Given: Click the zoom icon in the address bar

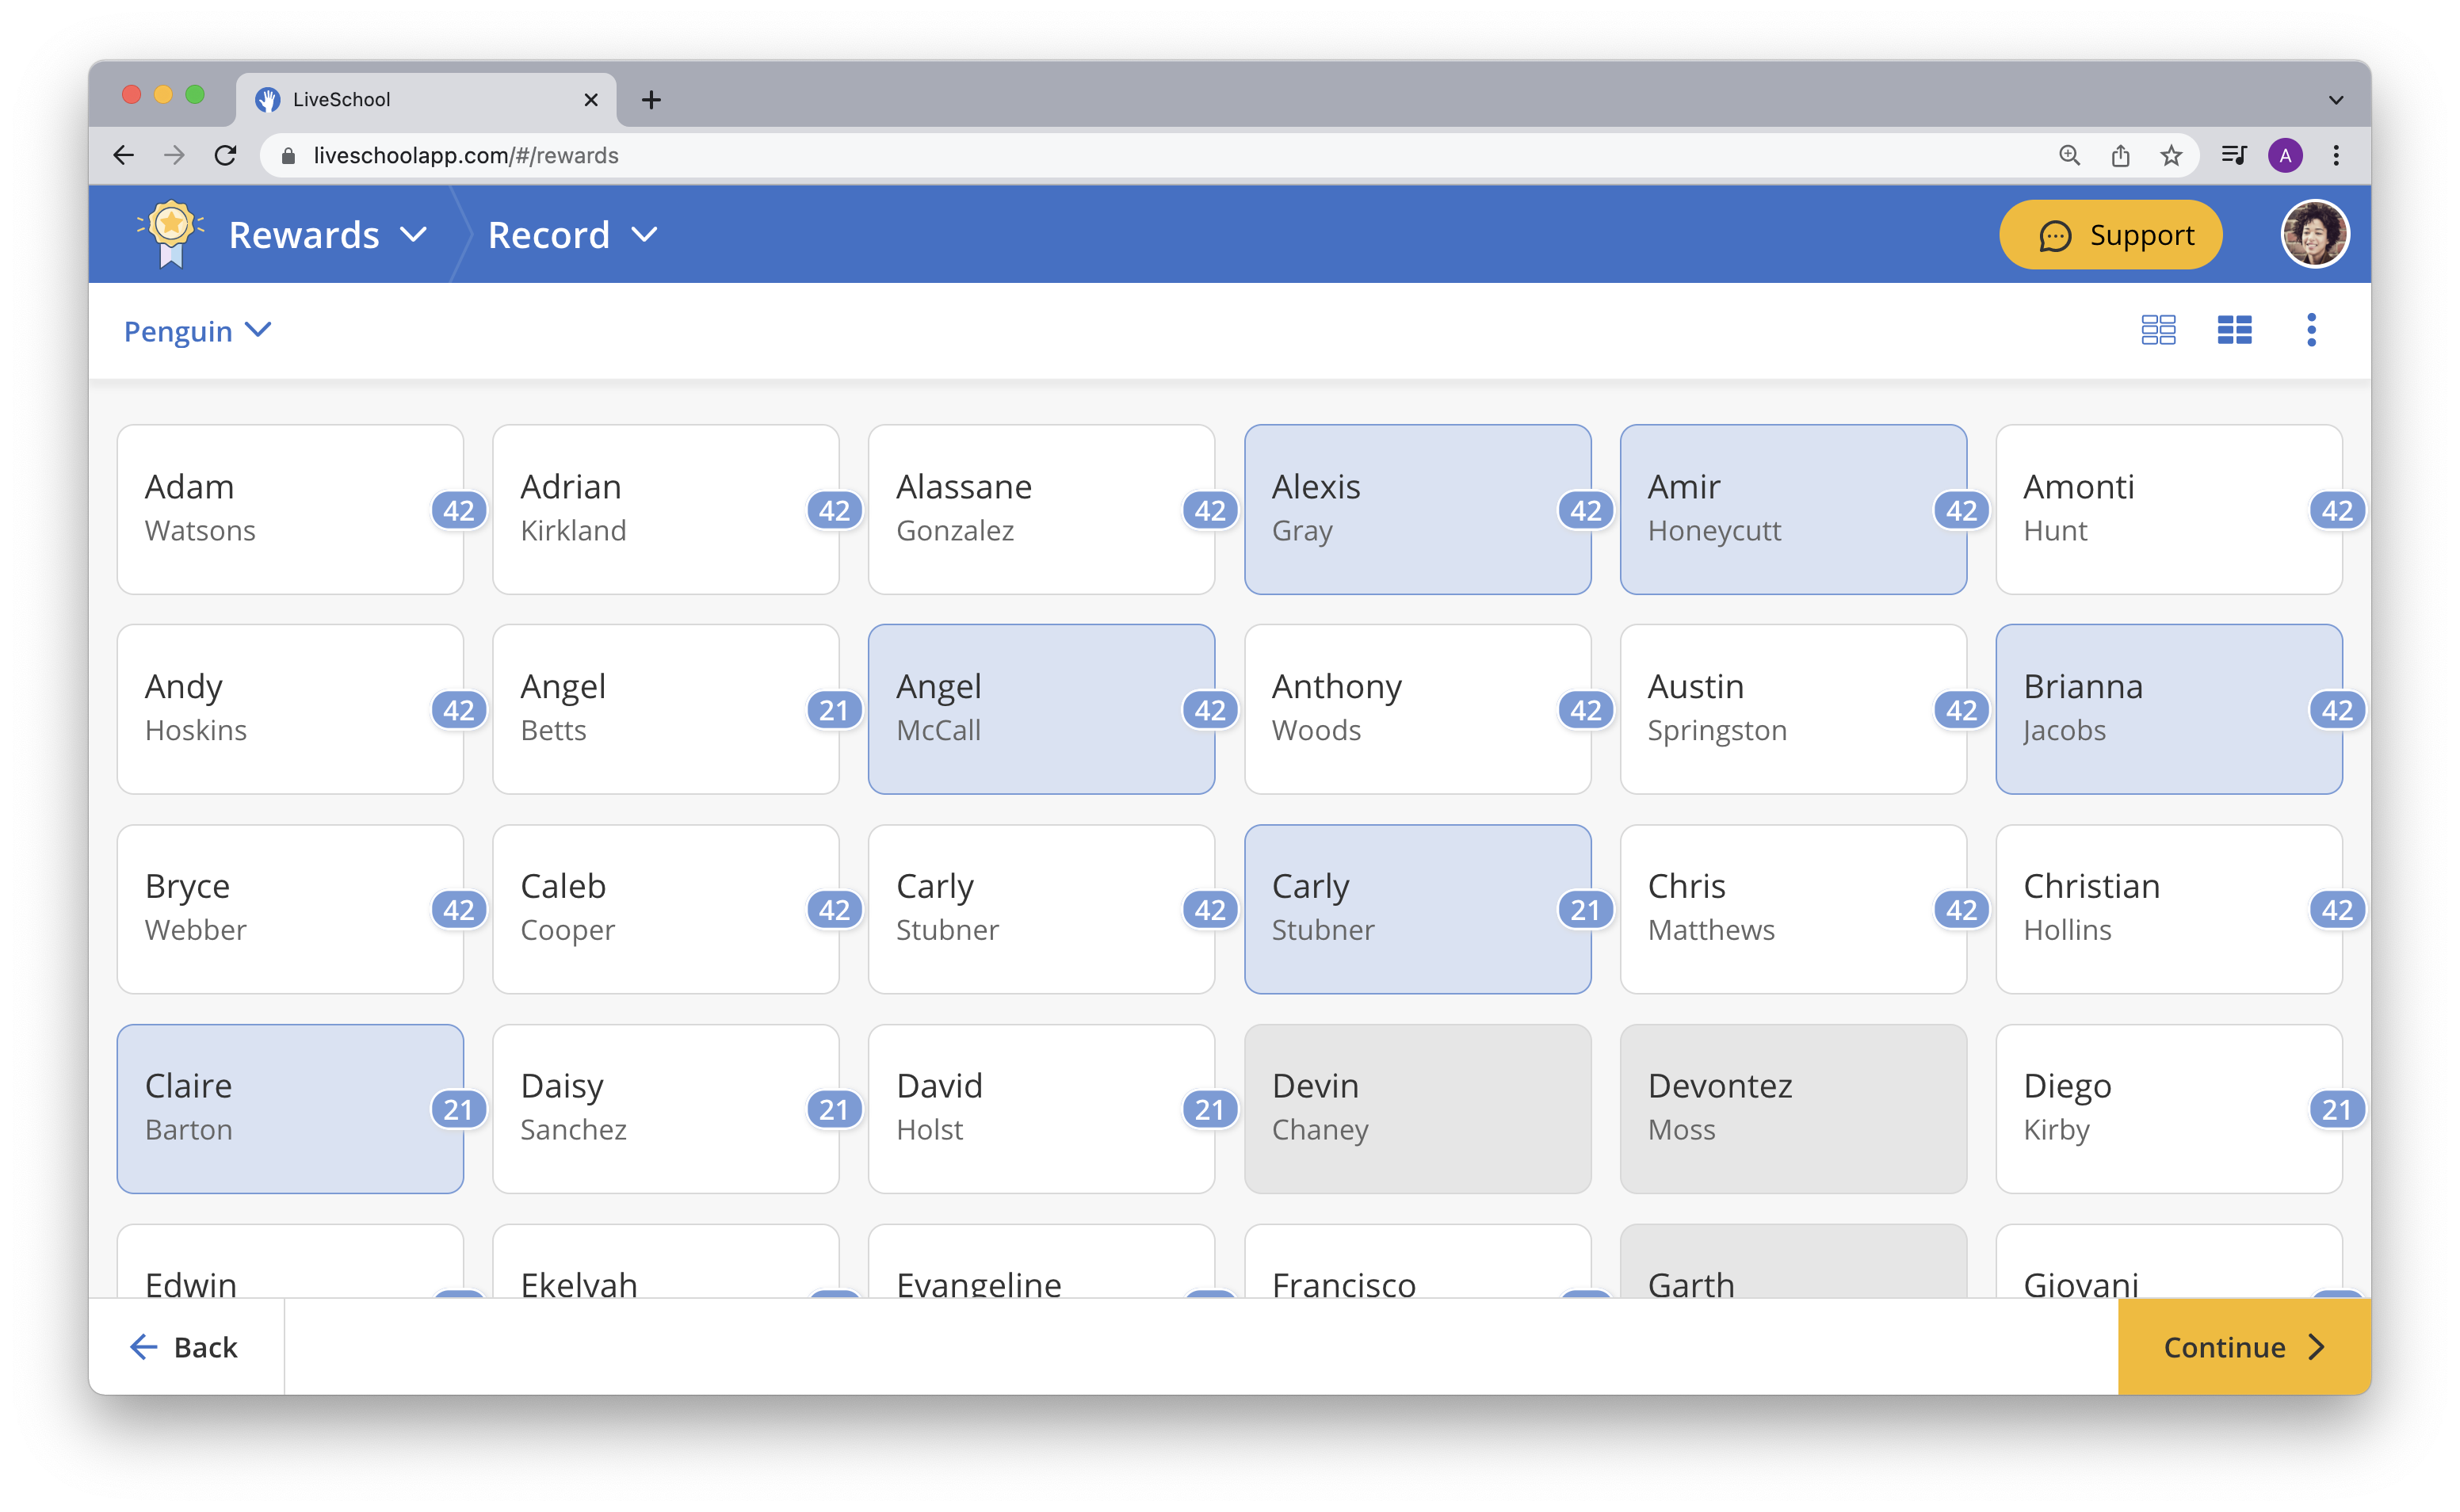Looking at the screenshot, I should (2070, 155).
